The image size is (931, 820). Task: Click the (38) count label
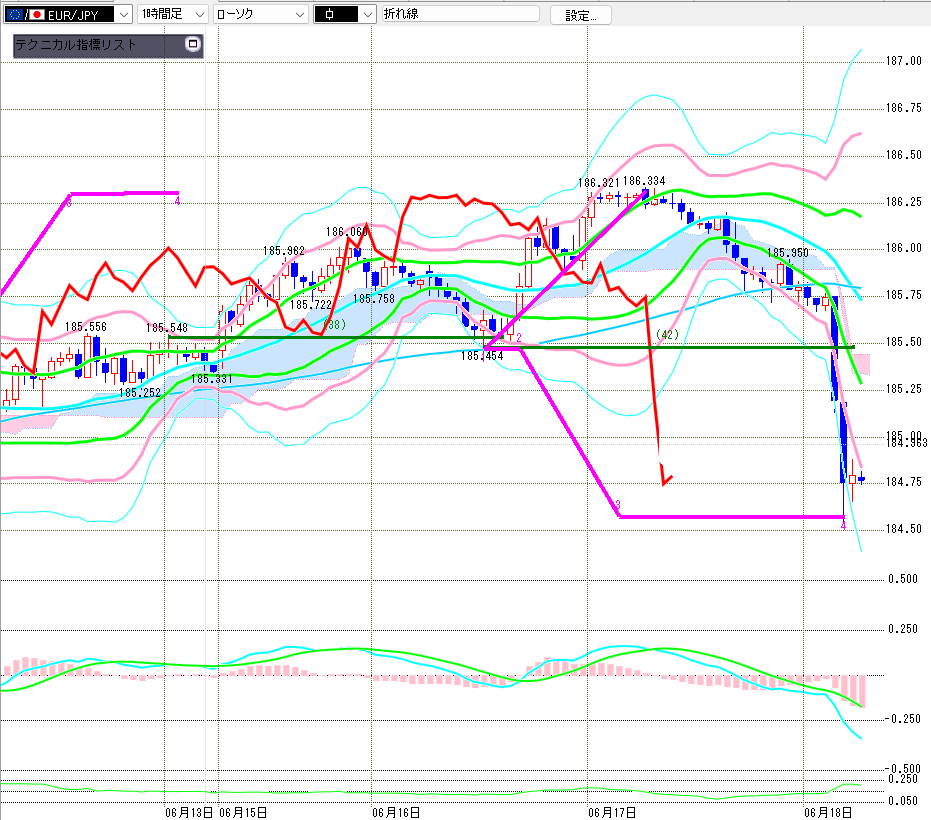(x=335, y=325)
